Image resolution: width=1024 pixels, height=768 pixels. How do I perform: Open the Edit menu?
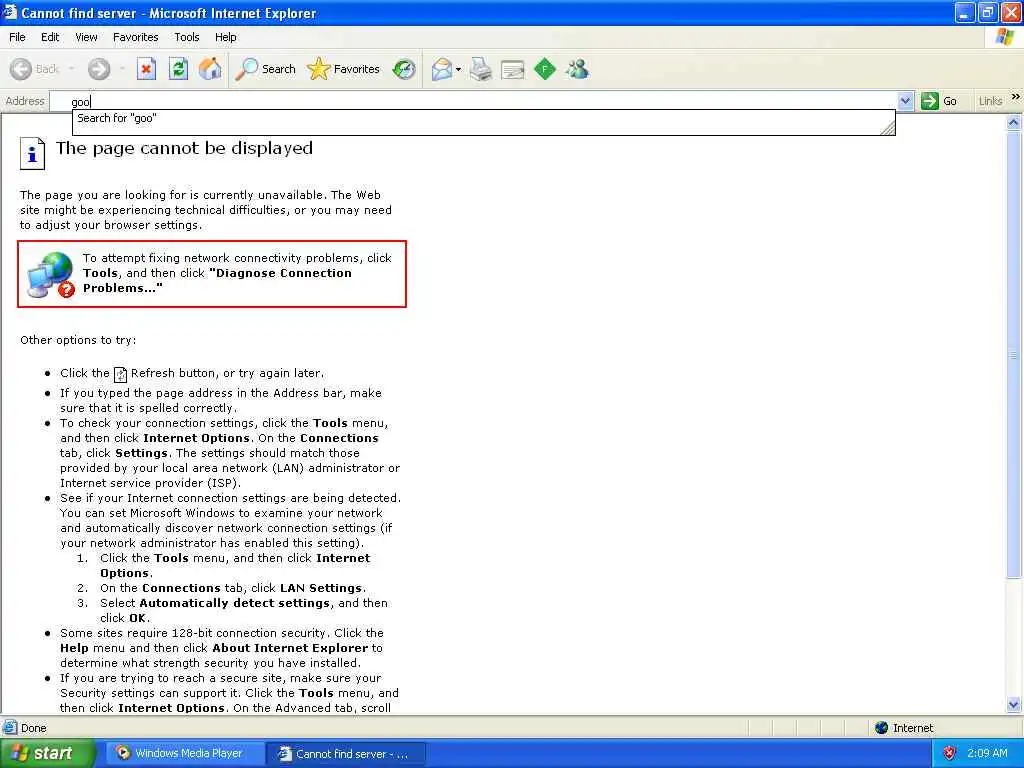point(50,37)
